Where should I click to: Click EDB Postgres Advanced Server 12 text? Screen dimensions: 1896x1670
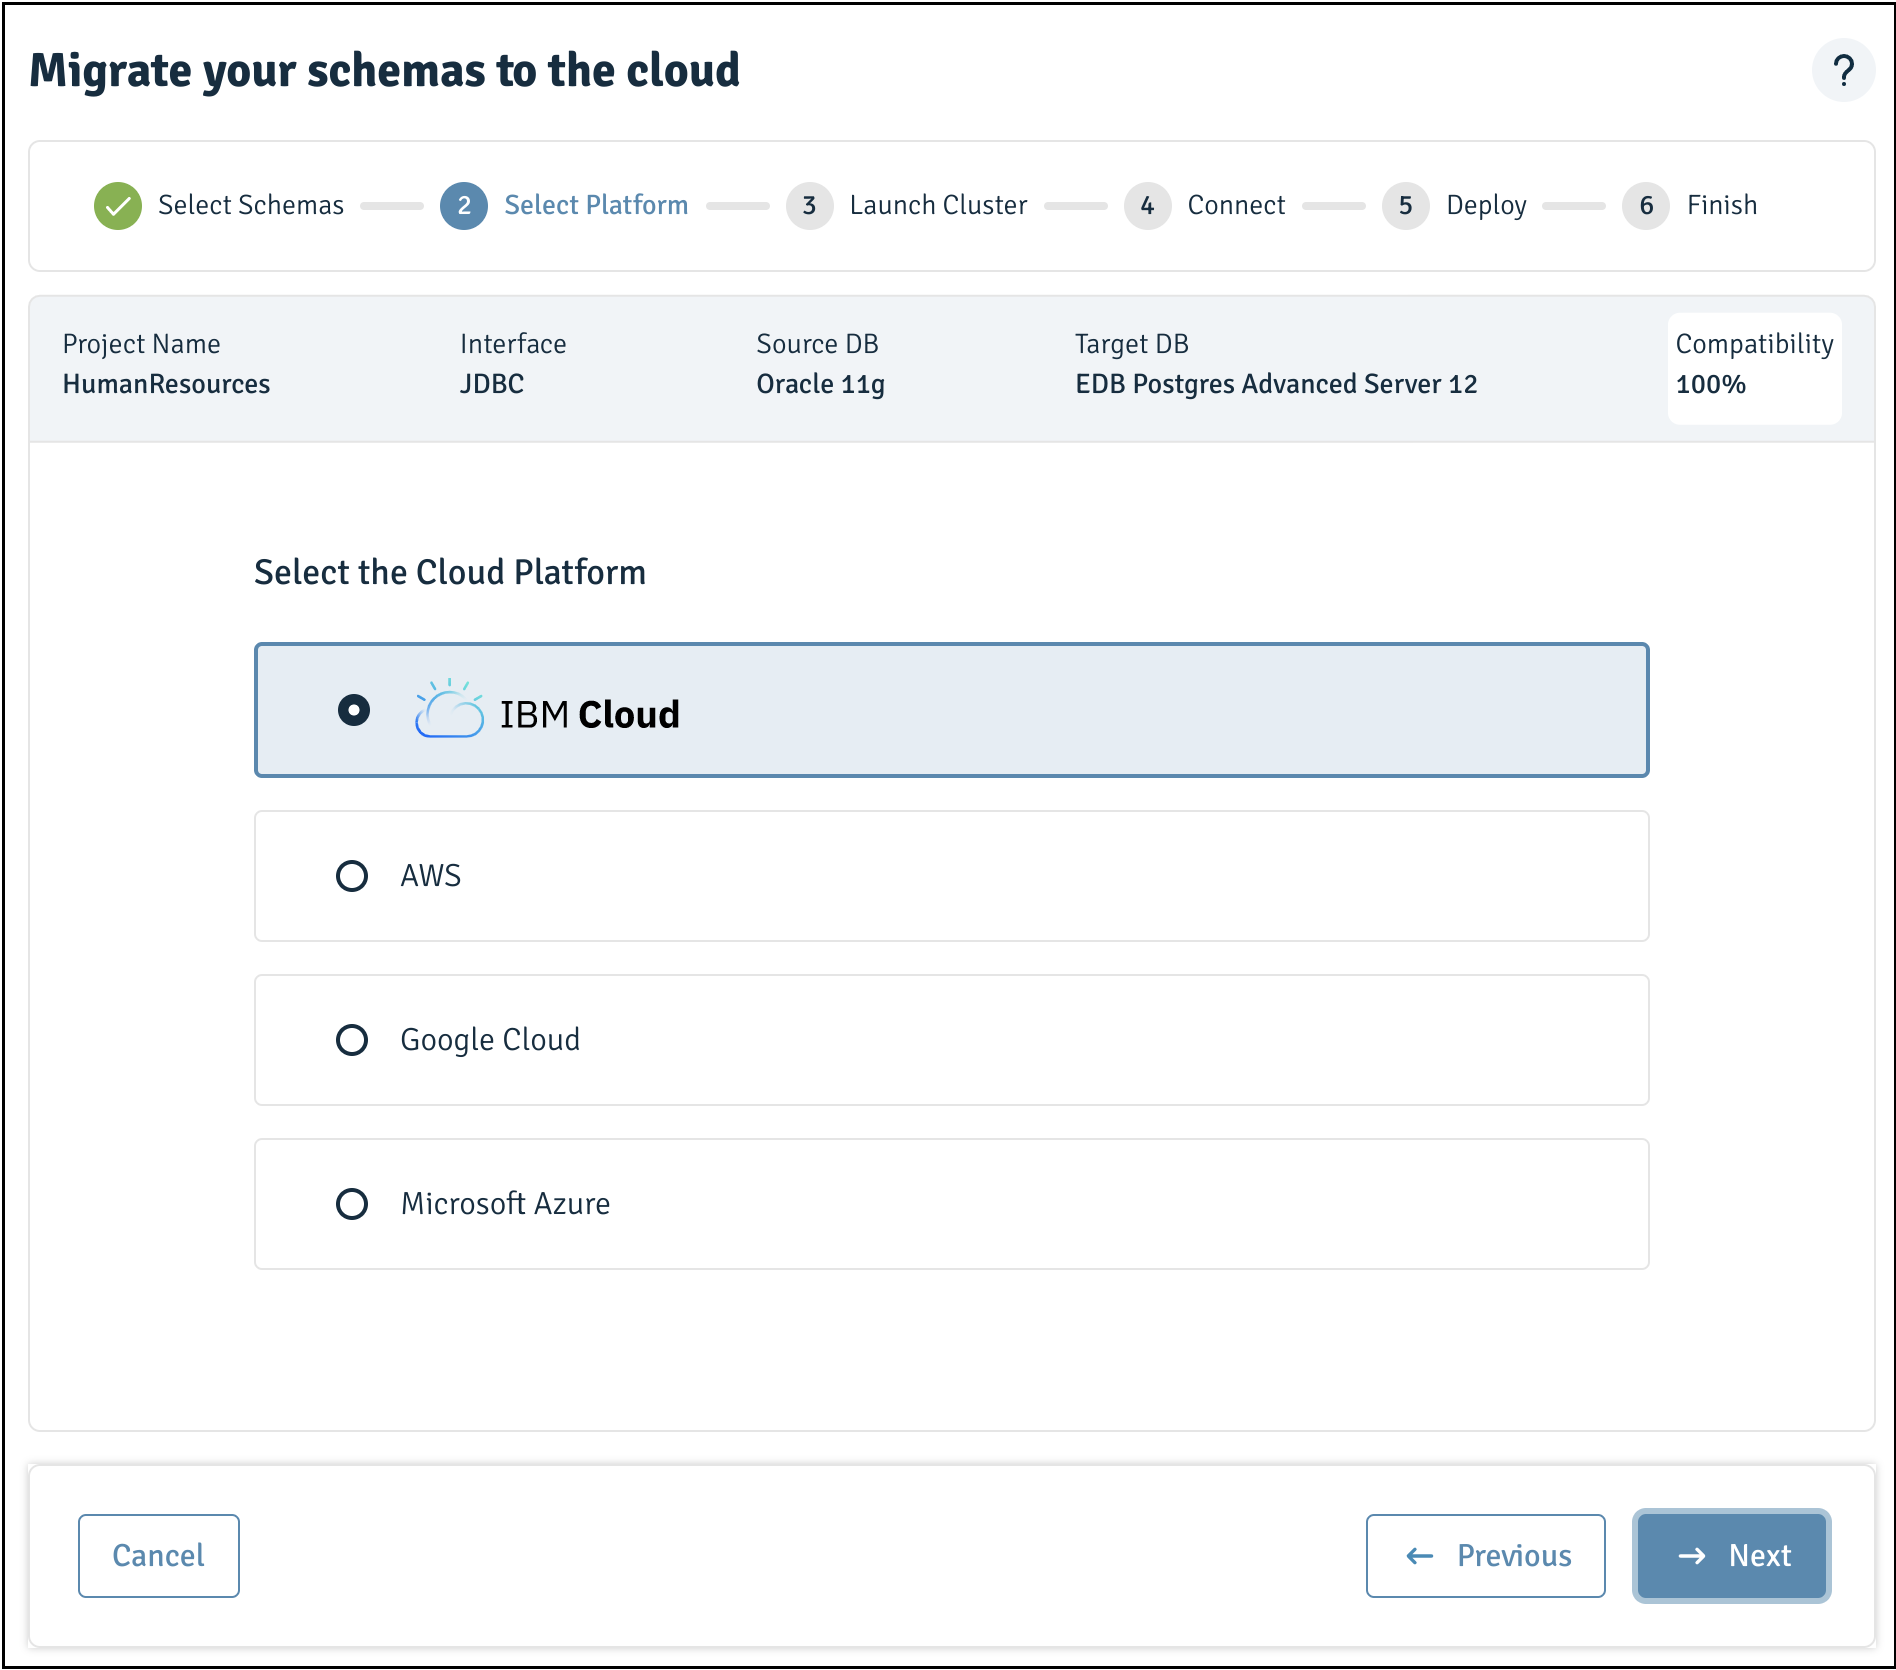(1276, 385)
